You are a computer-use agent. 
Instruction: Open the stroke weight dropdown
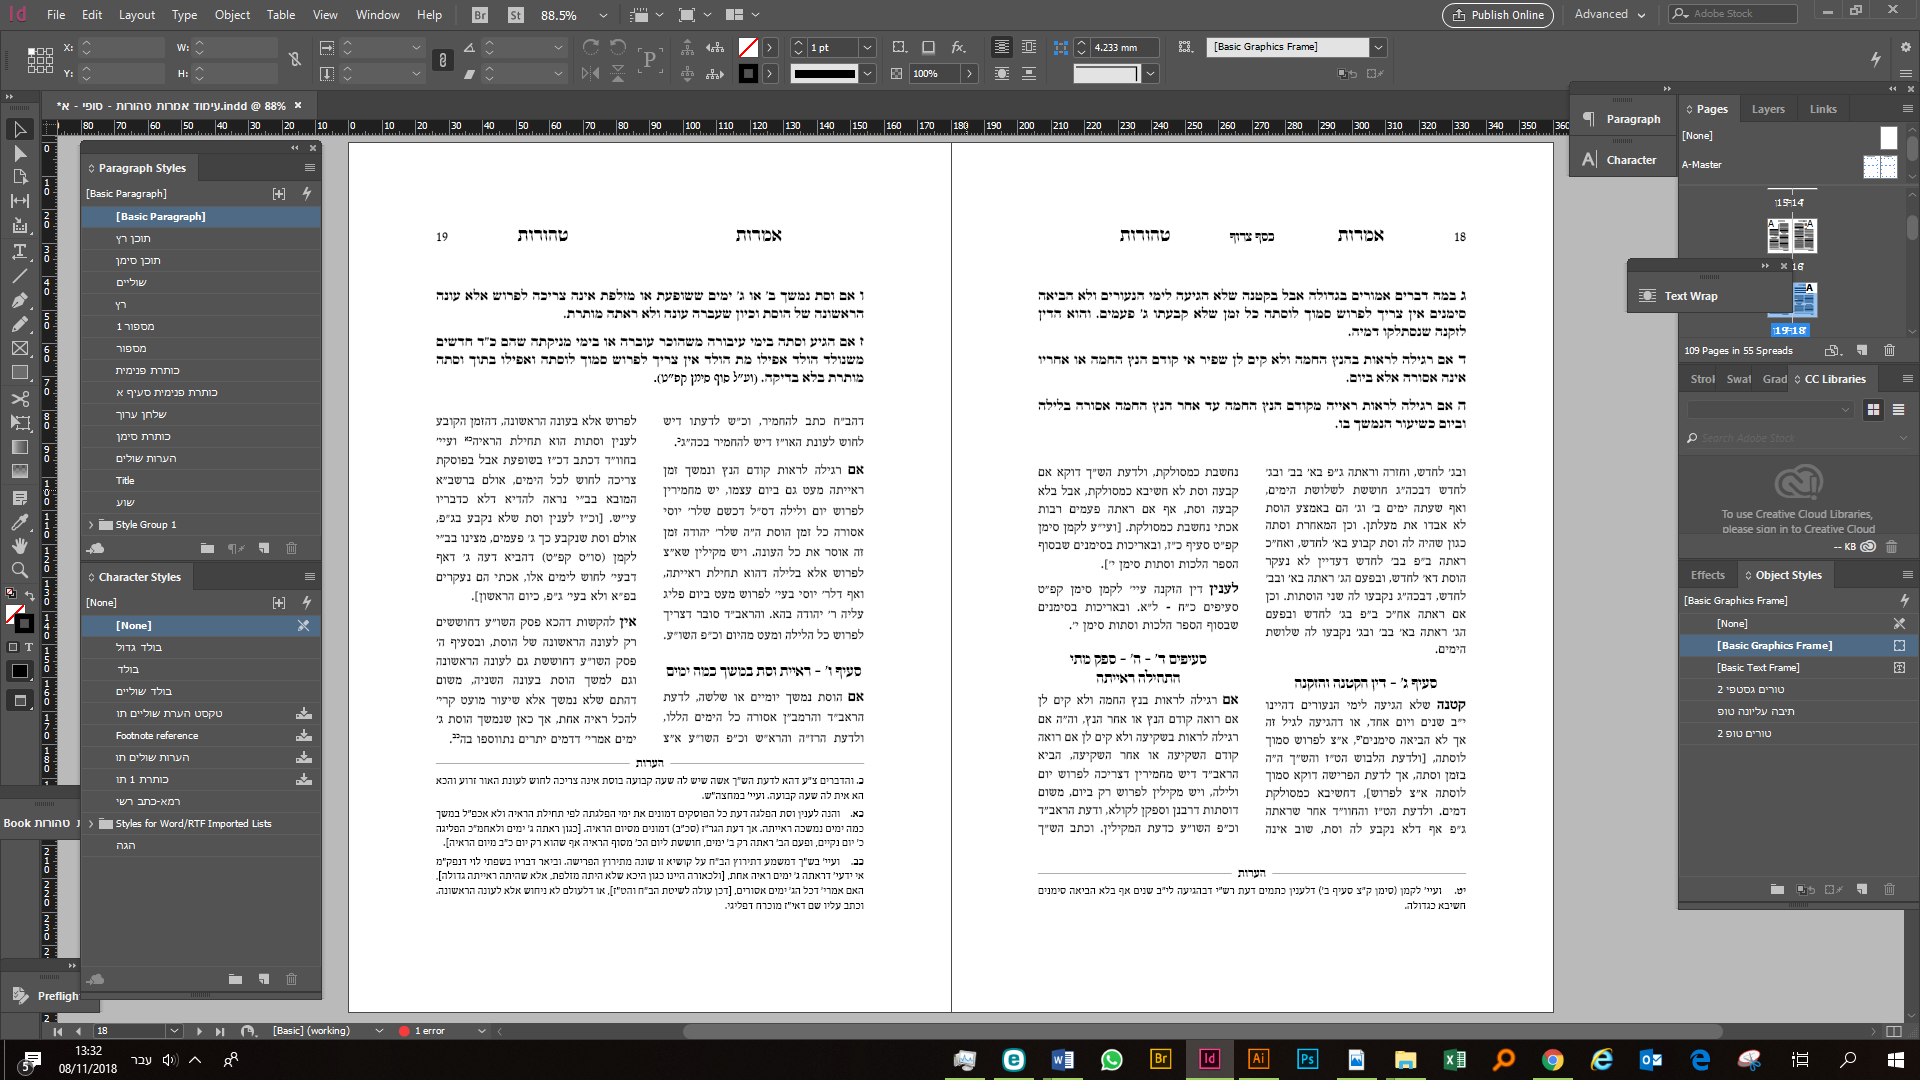pyautogui.click(x=867, y=47)
